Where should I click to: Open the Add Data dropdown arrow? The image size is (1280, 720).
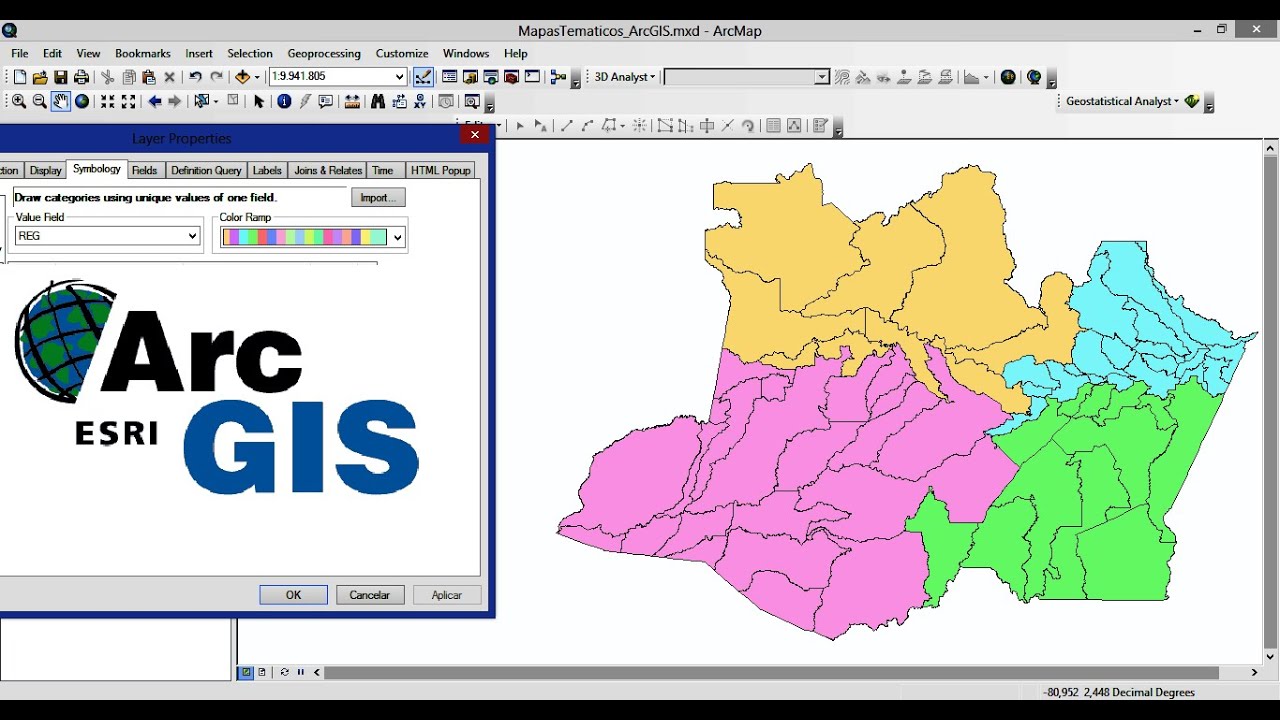pos(257,77)
